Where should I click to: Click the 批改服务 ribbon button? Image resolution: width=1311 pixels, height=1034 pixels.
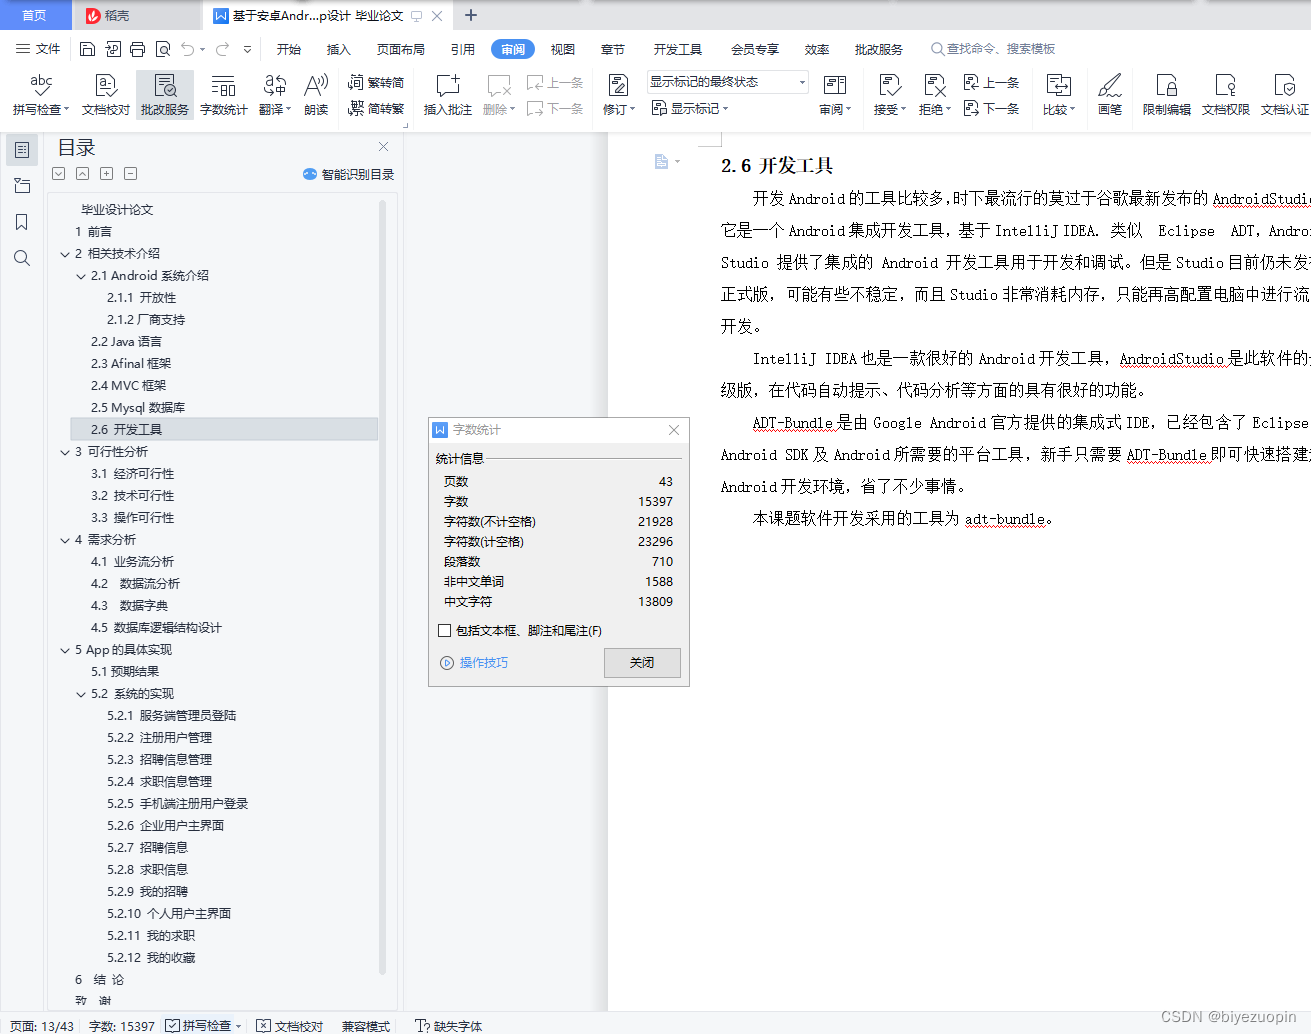[165, 95]
